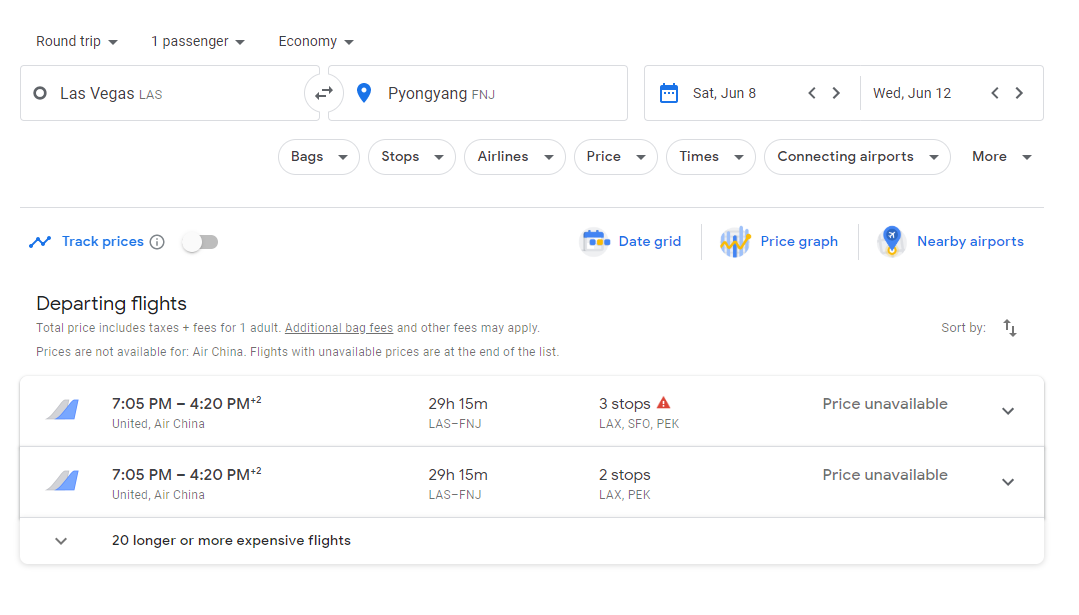This screenshot has height=615, width=1079.
Task: Open the More filters dropdown
Action: 1001,157
